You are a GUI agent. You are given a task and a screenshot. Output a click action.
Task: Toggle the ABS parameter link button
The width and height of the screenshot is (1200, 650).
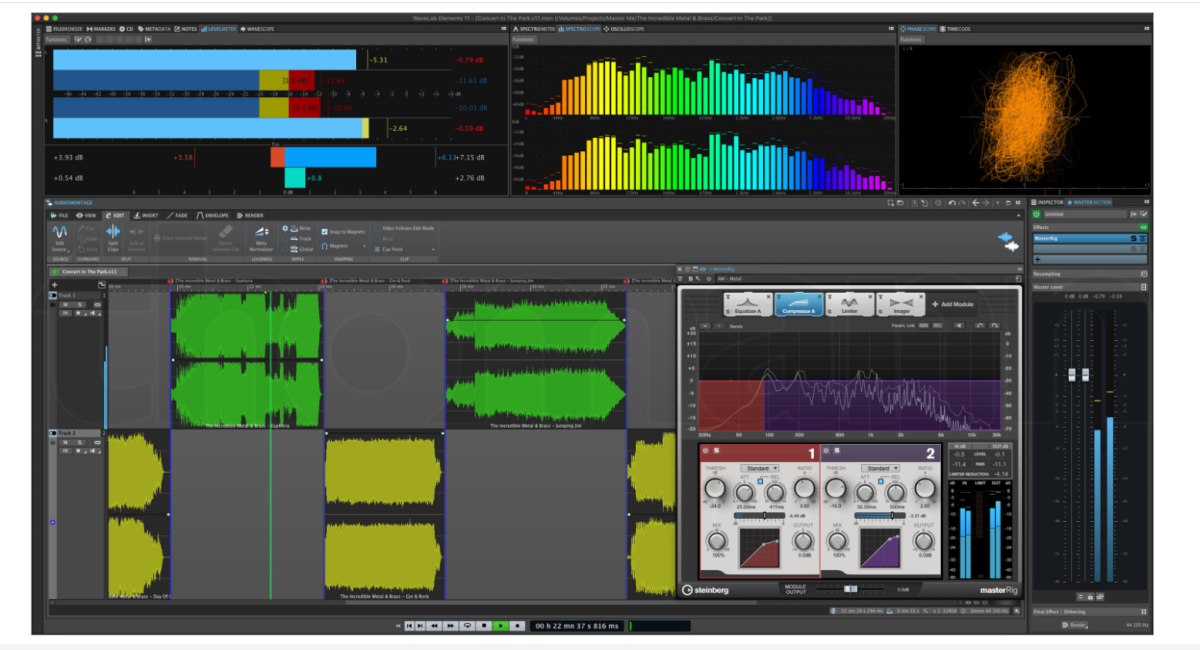click(923, 325)
